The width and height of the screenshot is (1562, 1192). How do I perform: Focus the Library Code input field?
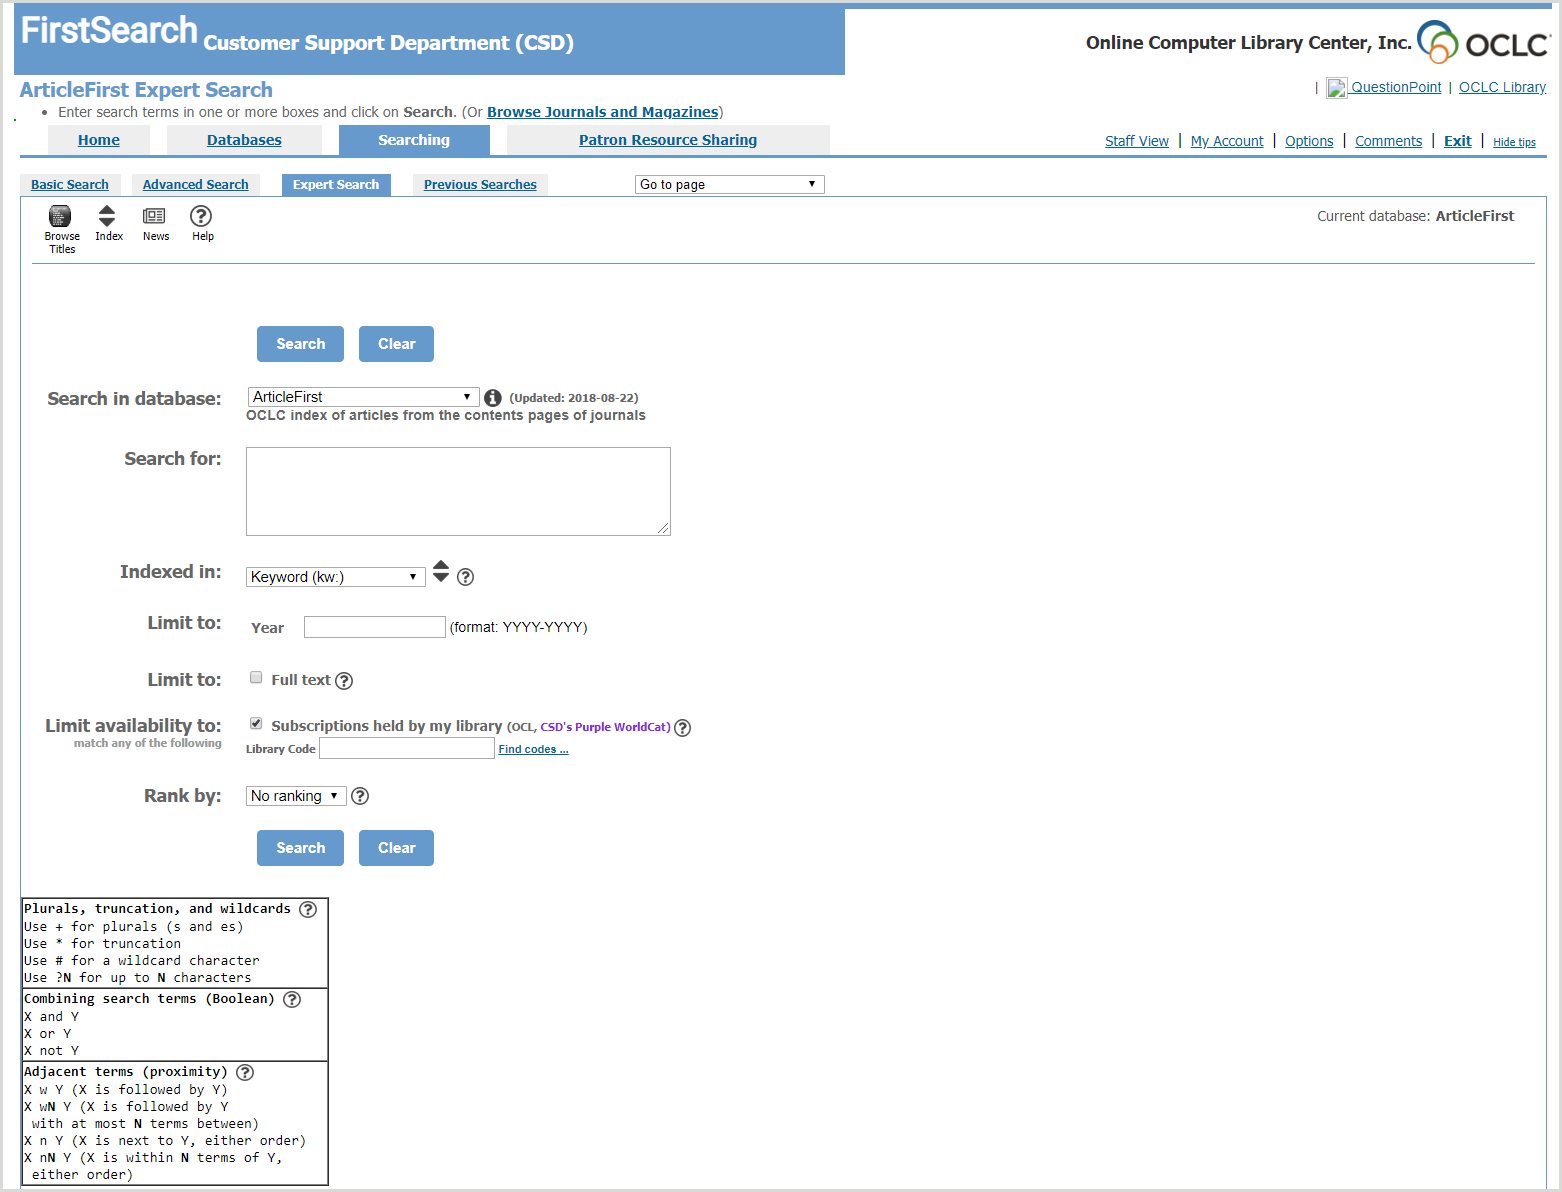(x=406, y=748)
